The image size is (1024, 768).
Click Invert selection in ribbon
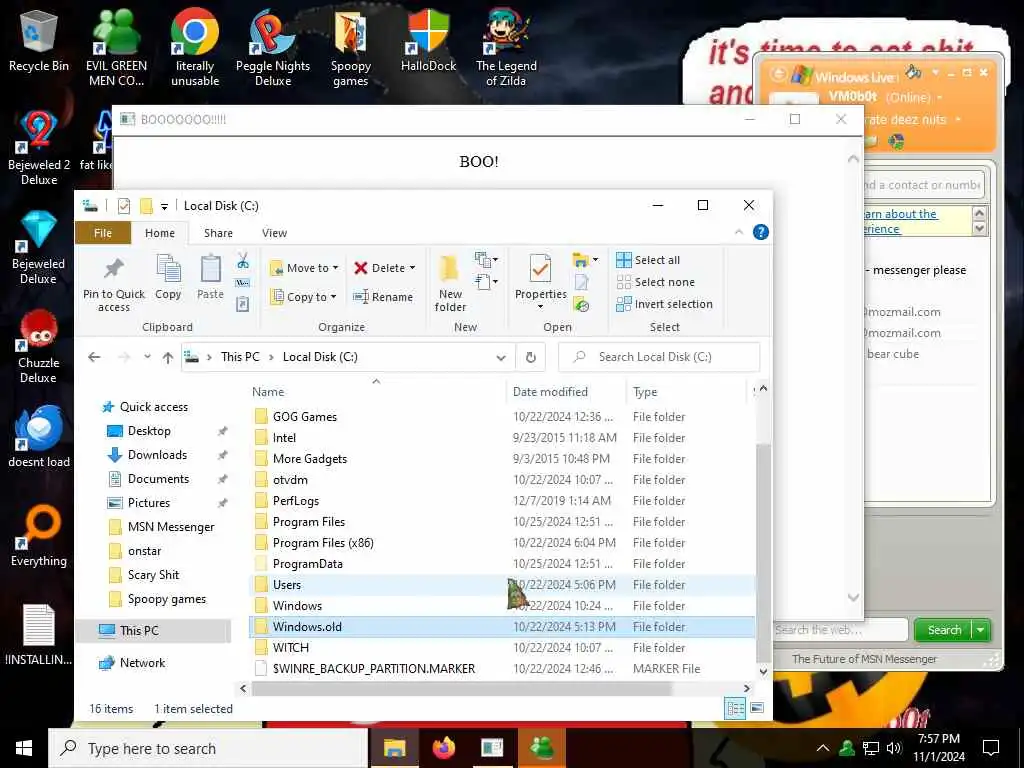[664, 304]
